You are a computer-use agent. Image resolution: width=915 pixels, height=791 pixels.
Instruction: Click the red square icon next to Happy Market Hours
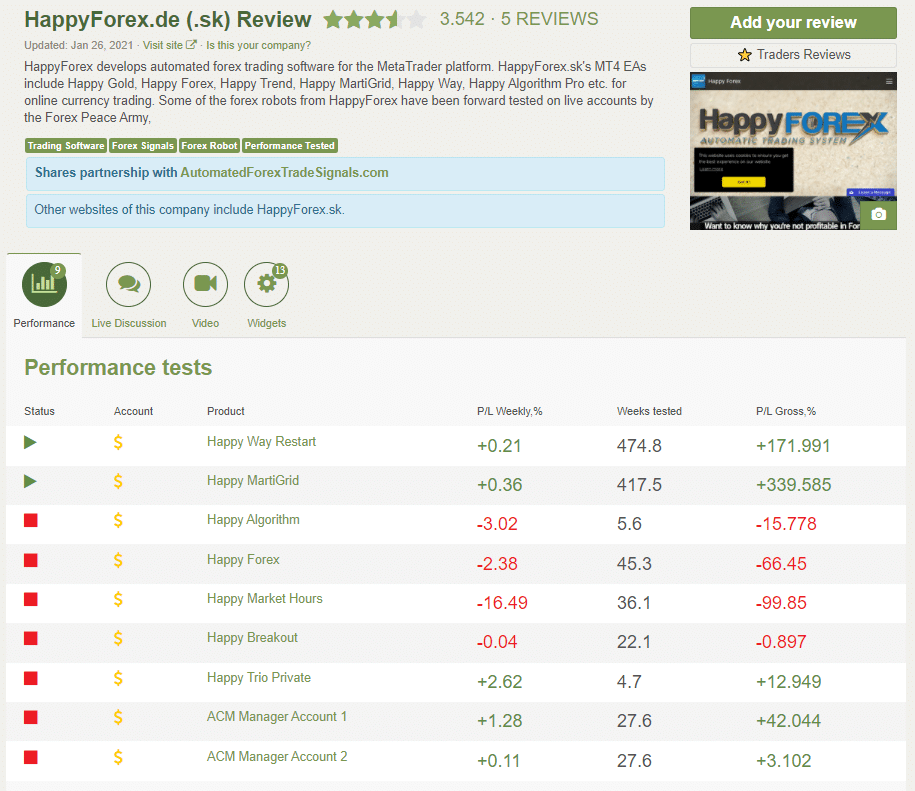point(29,599)
